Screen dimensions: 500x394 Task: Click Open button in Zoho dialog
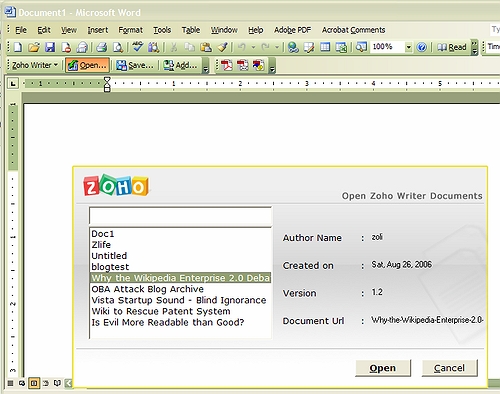pyautogui.click(x=383, y=368)
